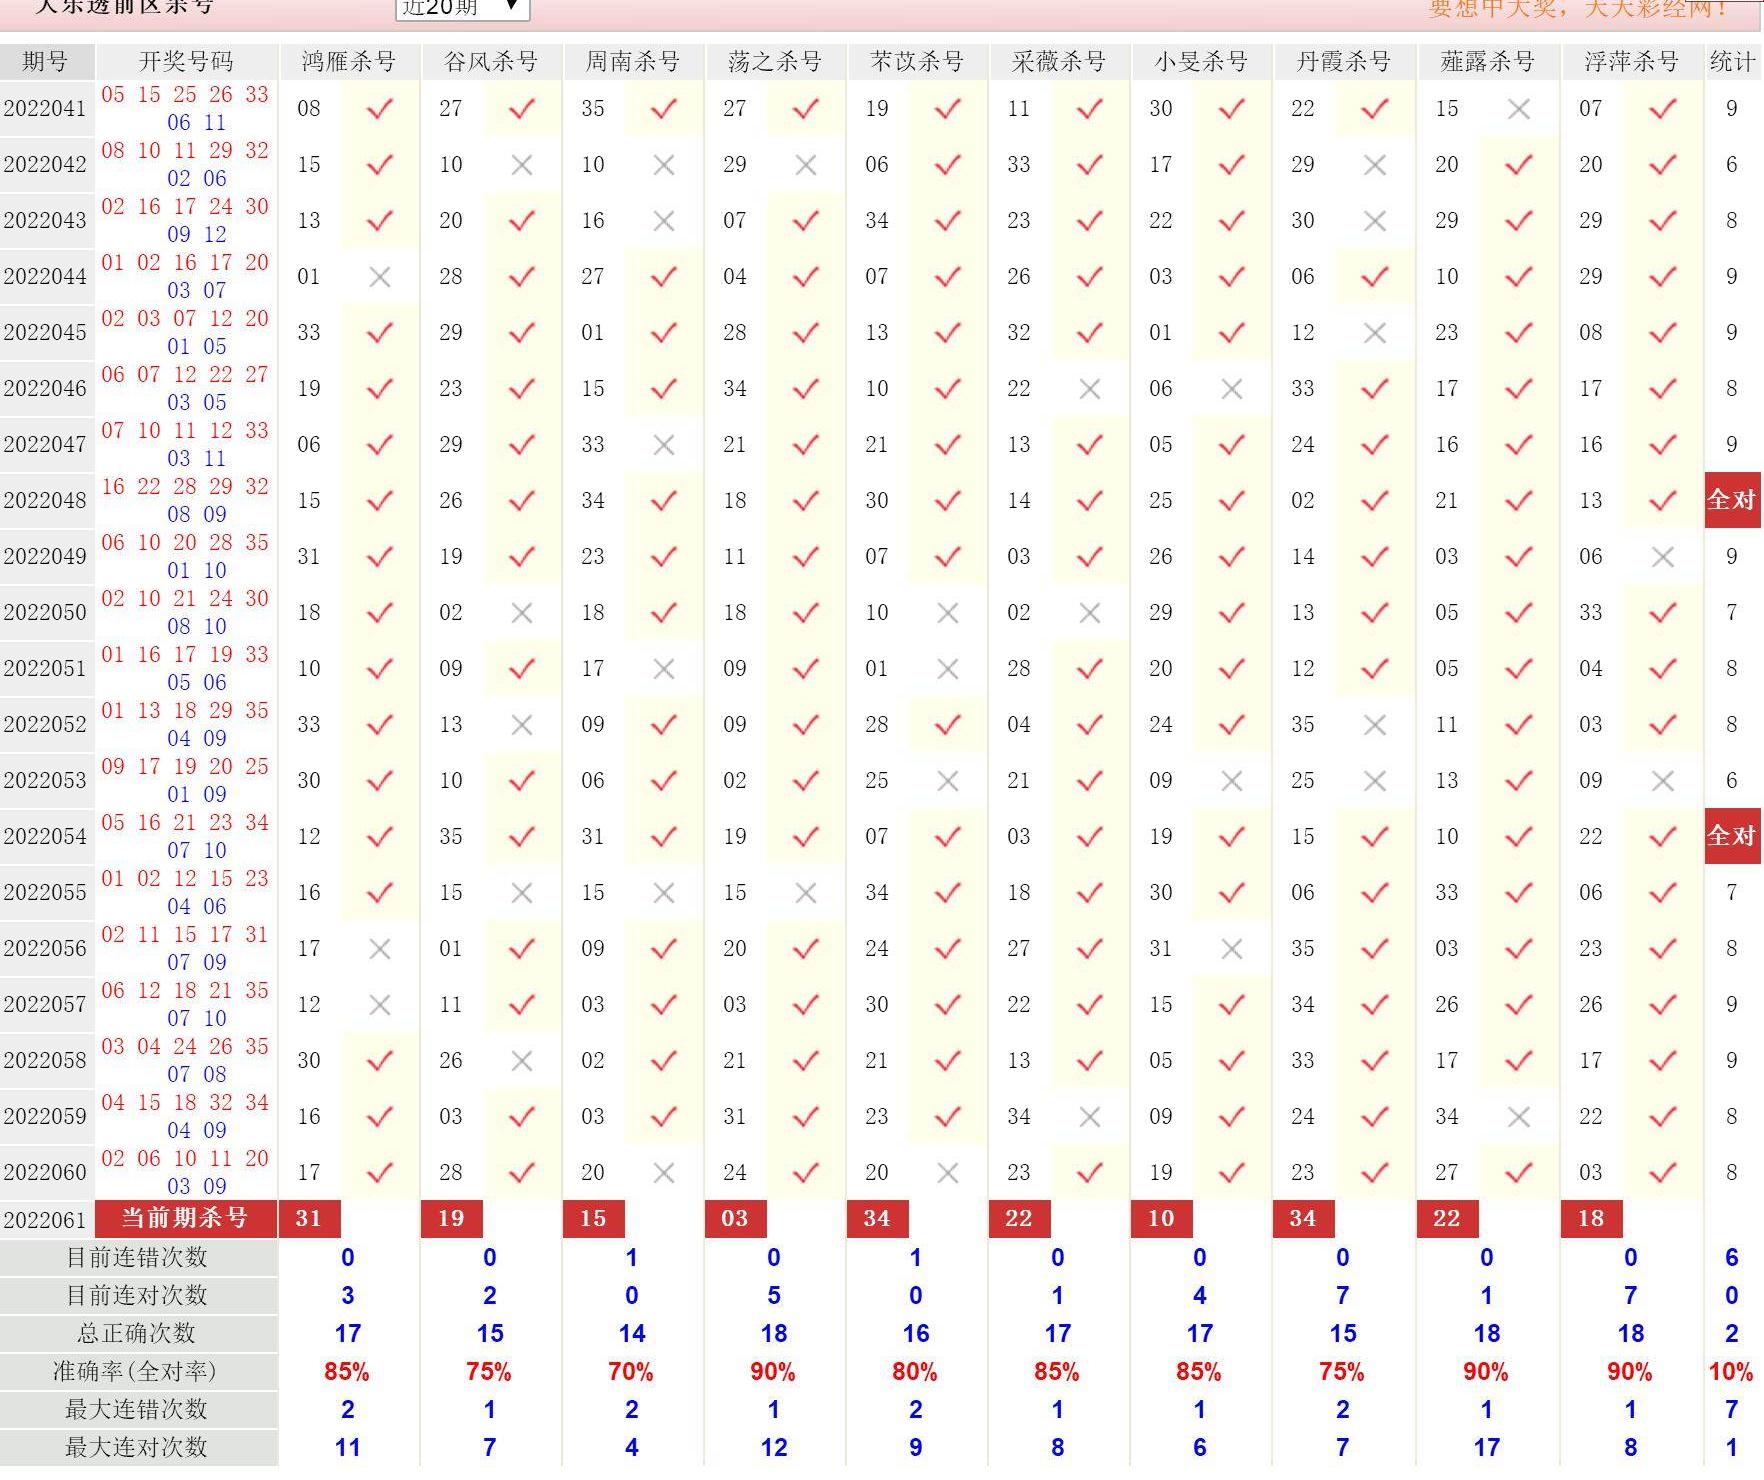
Task: Click the red 当前期杀号 label
Action: click(185, 1218)
